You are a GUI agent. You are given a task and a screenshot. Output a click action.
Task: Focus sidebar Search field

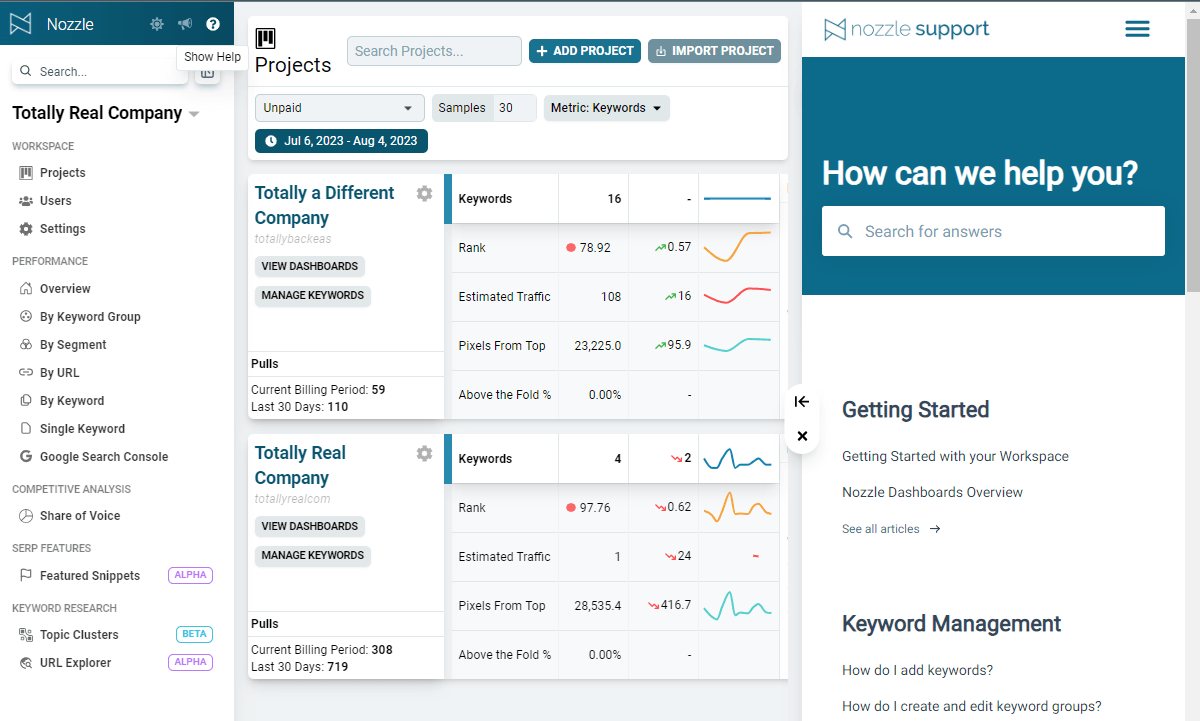click(x=100, y=72)
